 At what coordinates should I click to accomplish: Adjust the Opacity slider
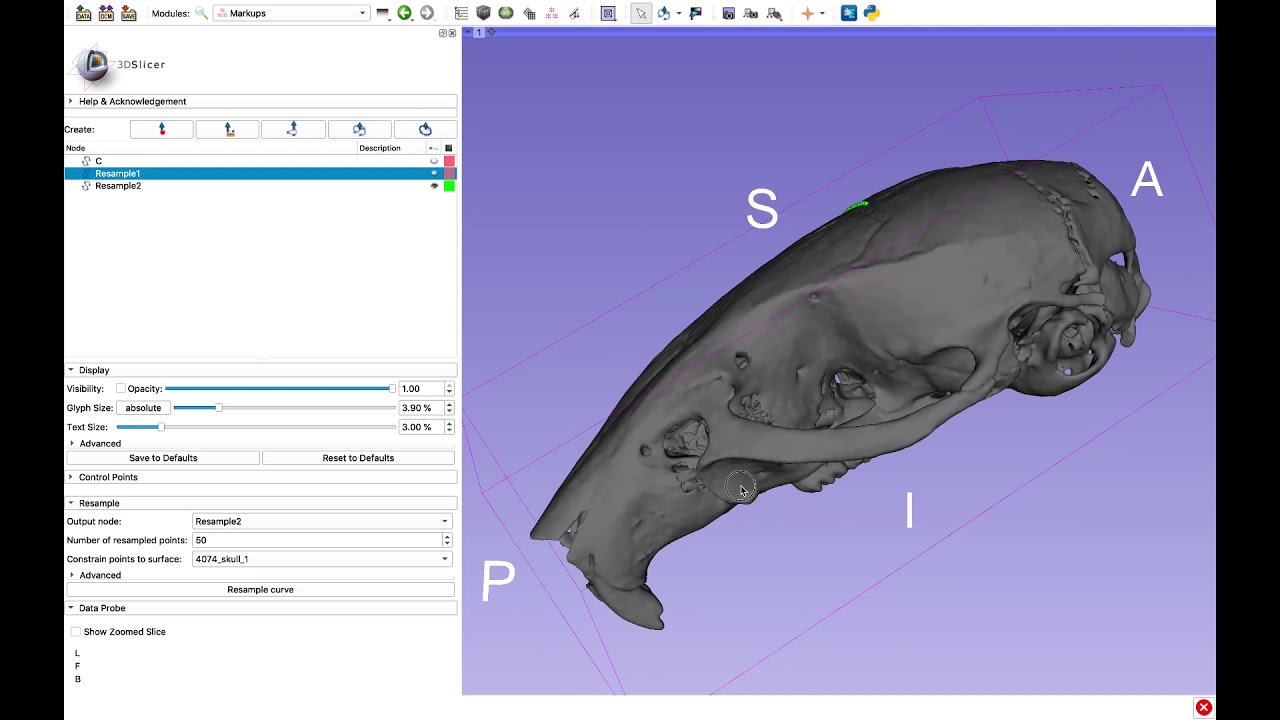point(280,389)
